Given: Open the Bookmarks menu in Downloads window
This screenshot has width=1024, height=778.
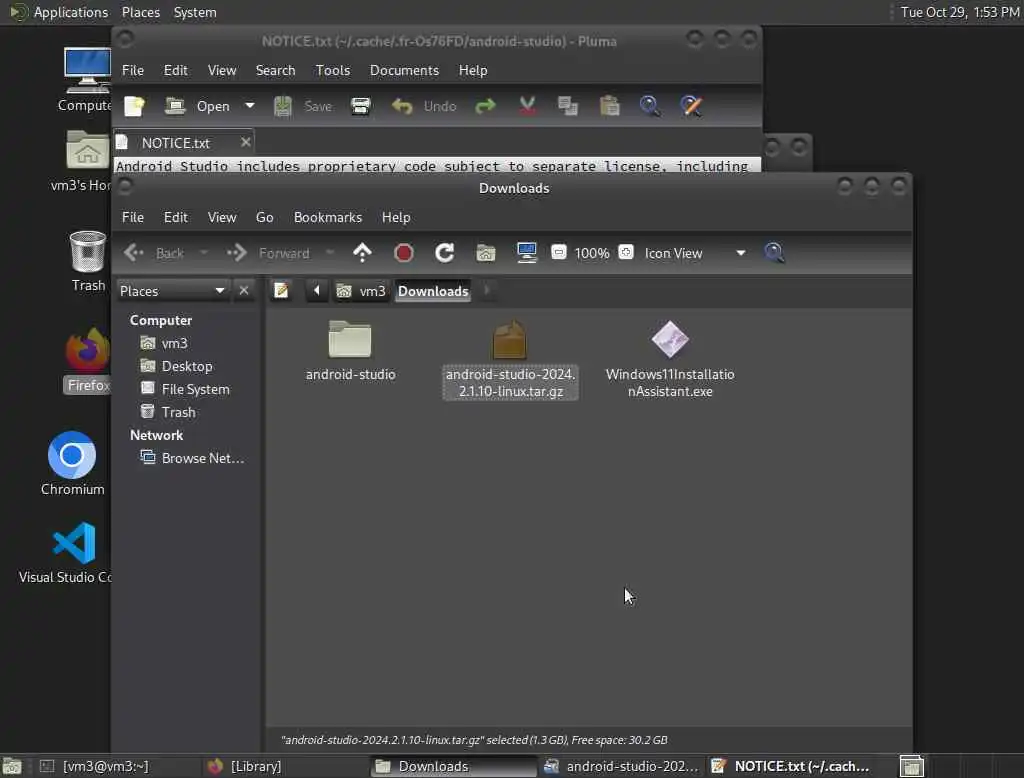Looking at the screenshot, I should point(327,217).
